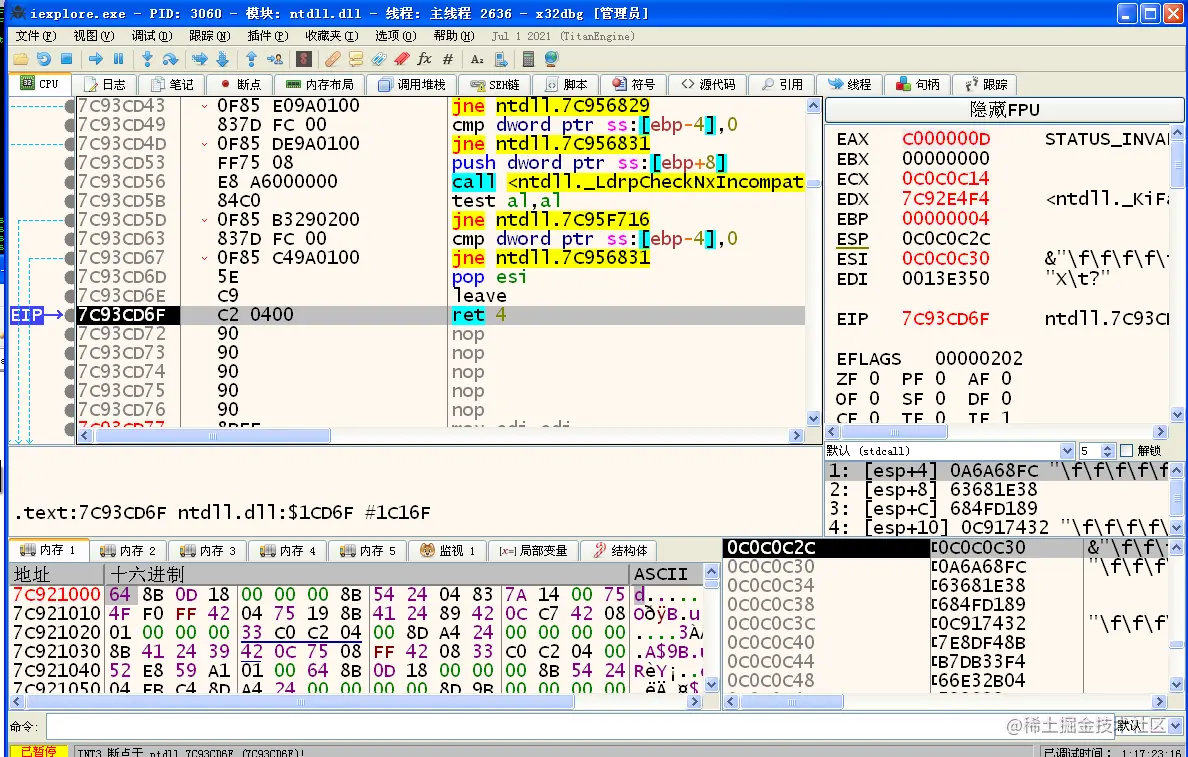1188x757 pixels.
Task: Click the jne jump arrow at 7C93CD4D
Action: pos(204,144)
